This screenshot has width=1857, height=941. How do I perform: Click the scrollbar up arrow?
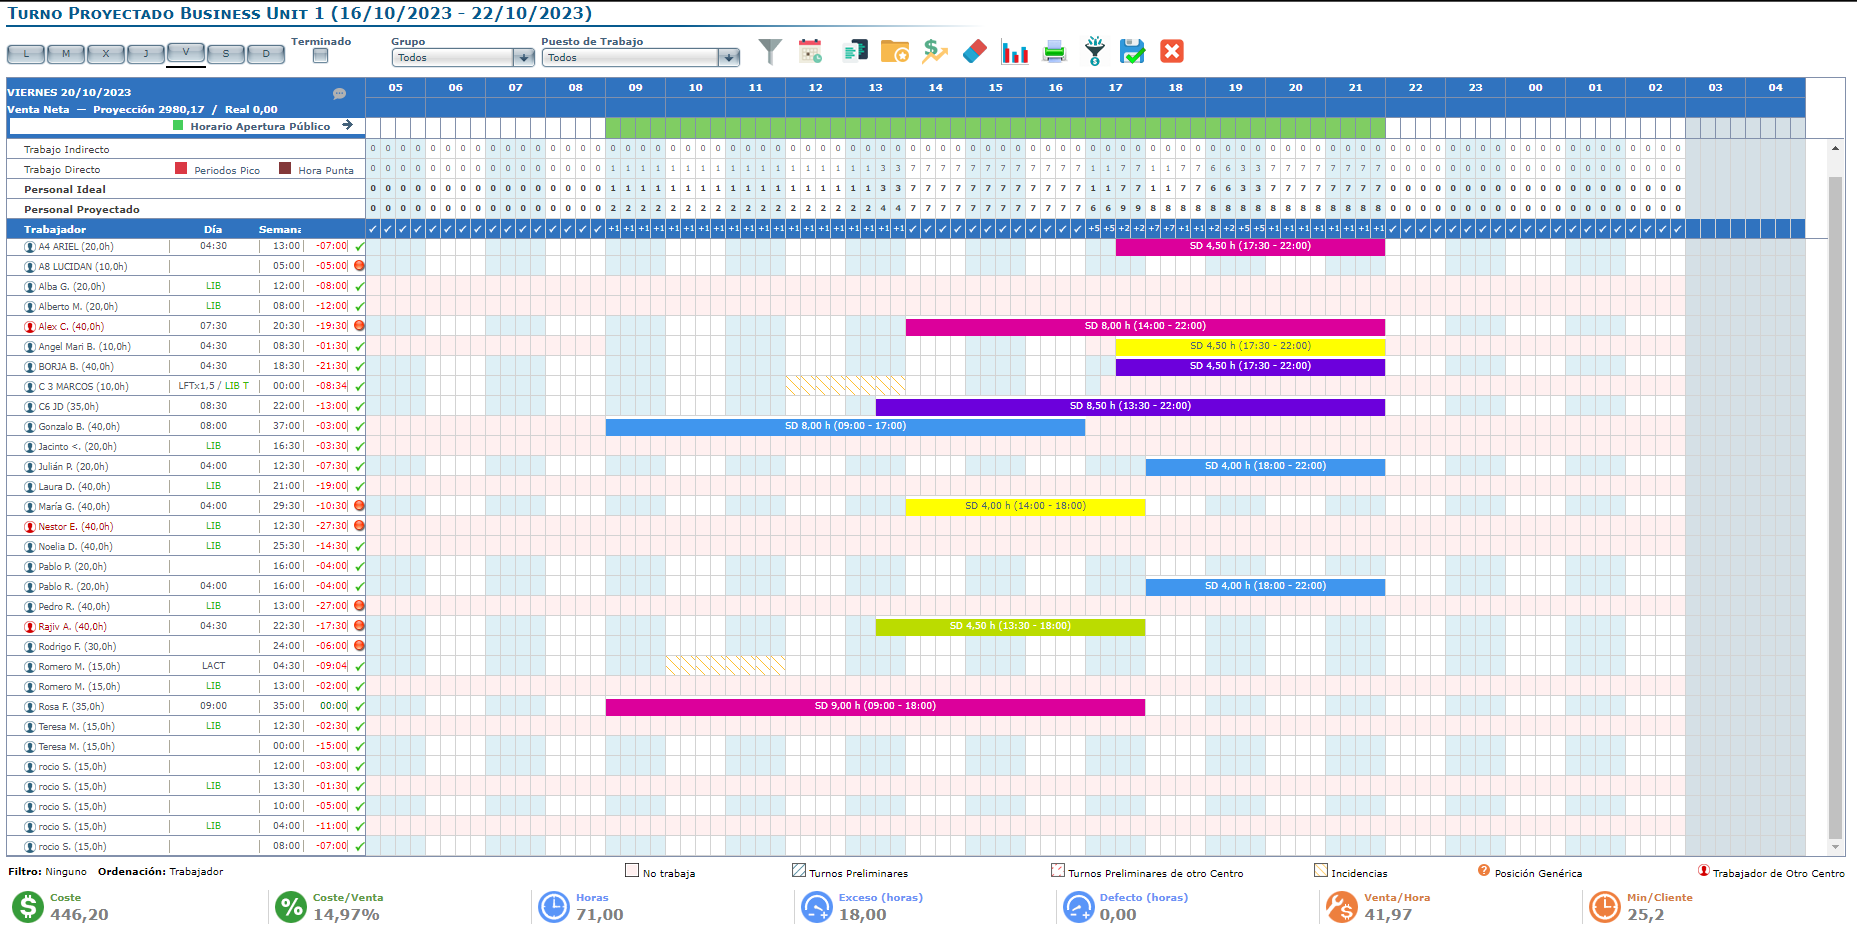(1835, 148)
